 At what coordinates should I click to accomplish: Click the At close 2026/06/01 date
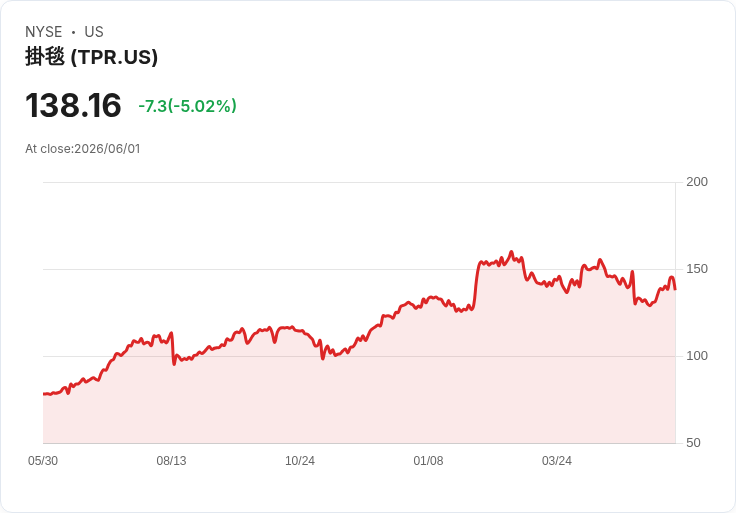83,149
